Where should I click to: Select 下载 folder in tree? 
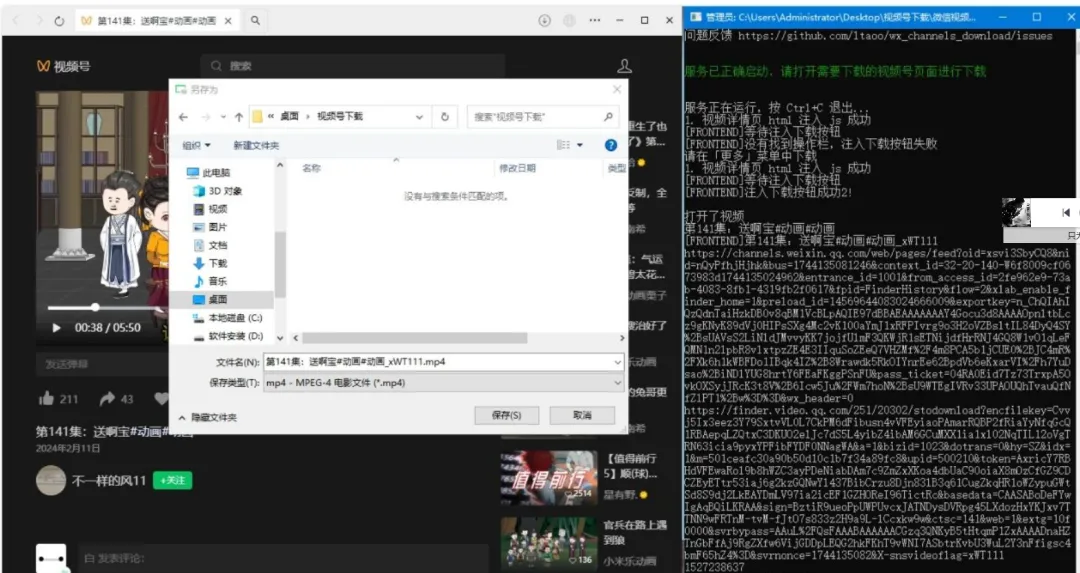click(210, 263)
